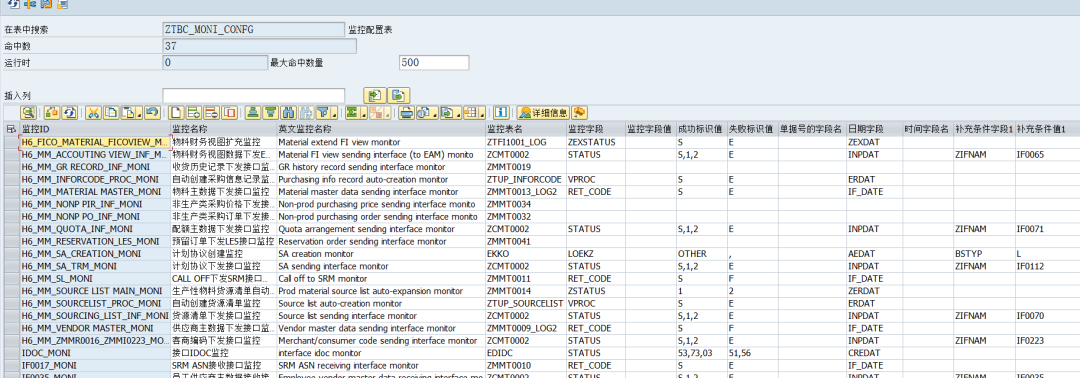Select the IF0017_MONI cell
1080x378 pixels.
[94, 365]
